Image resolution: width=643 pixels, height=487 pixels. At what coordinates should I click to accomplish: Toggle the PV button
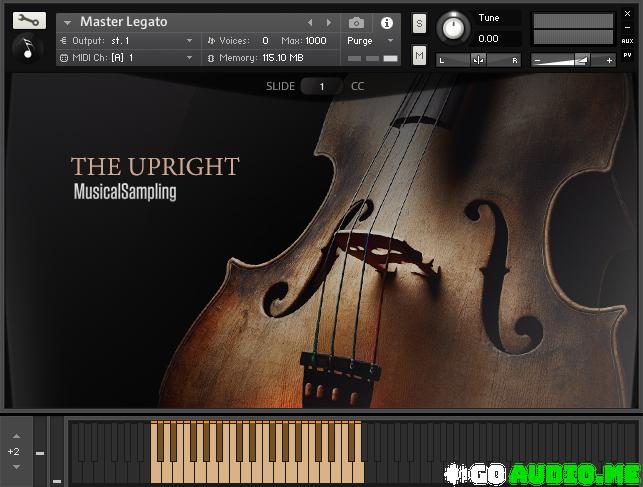point(627,55)
